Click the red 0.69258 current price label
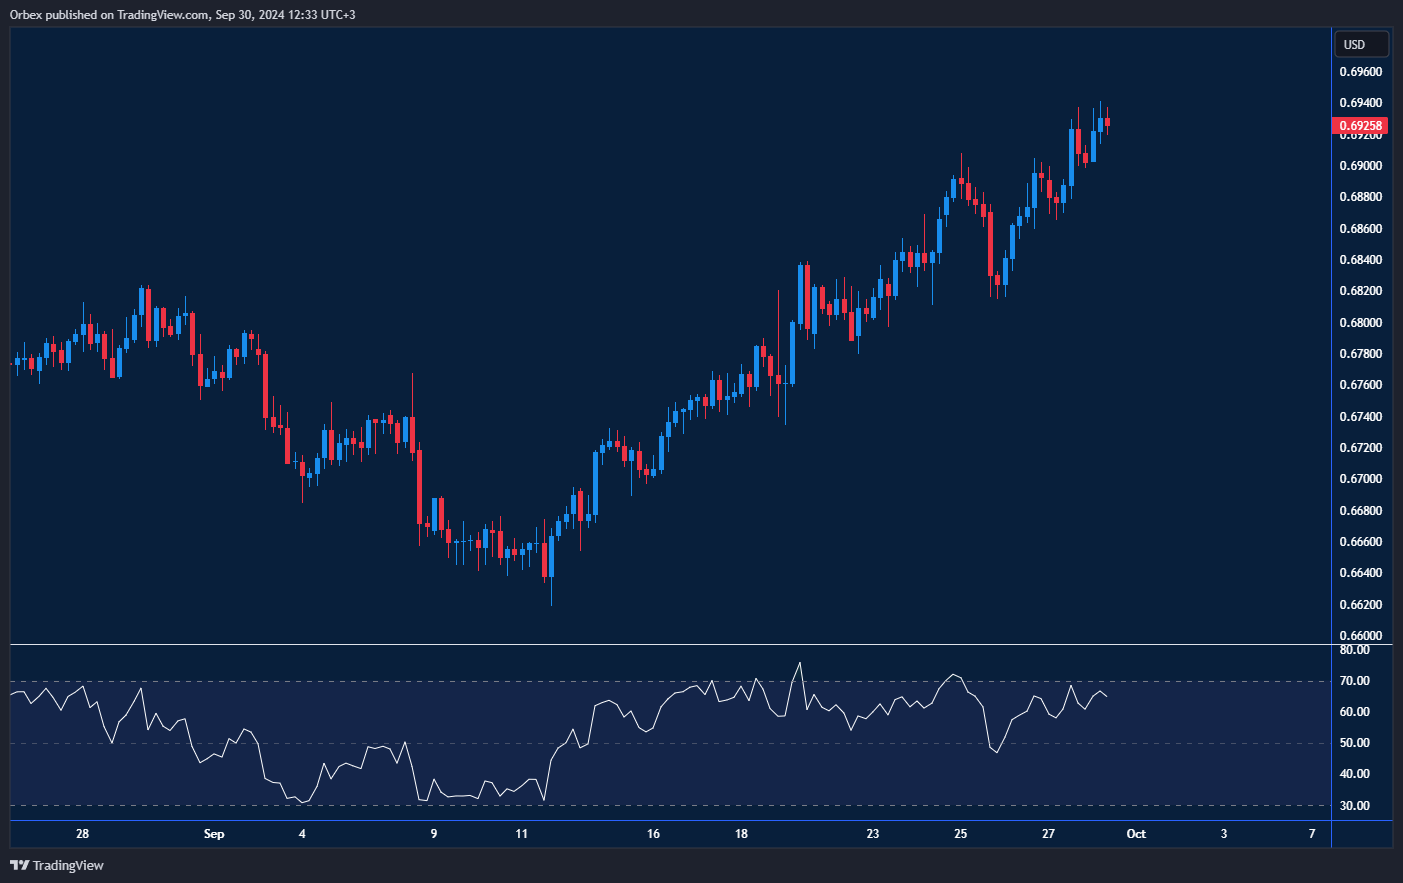The image size is (1403, 883). (x=1360, y=126)
